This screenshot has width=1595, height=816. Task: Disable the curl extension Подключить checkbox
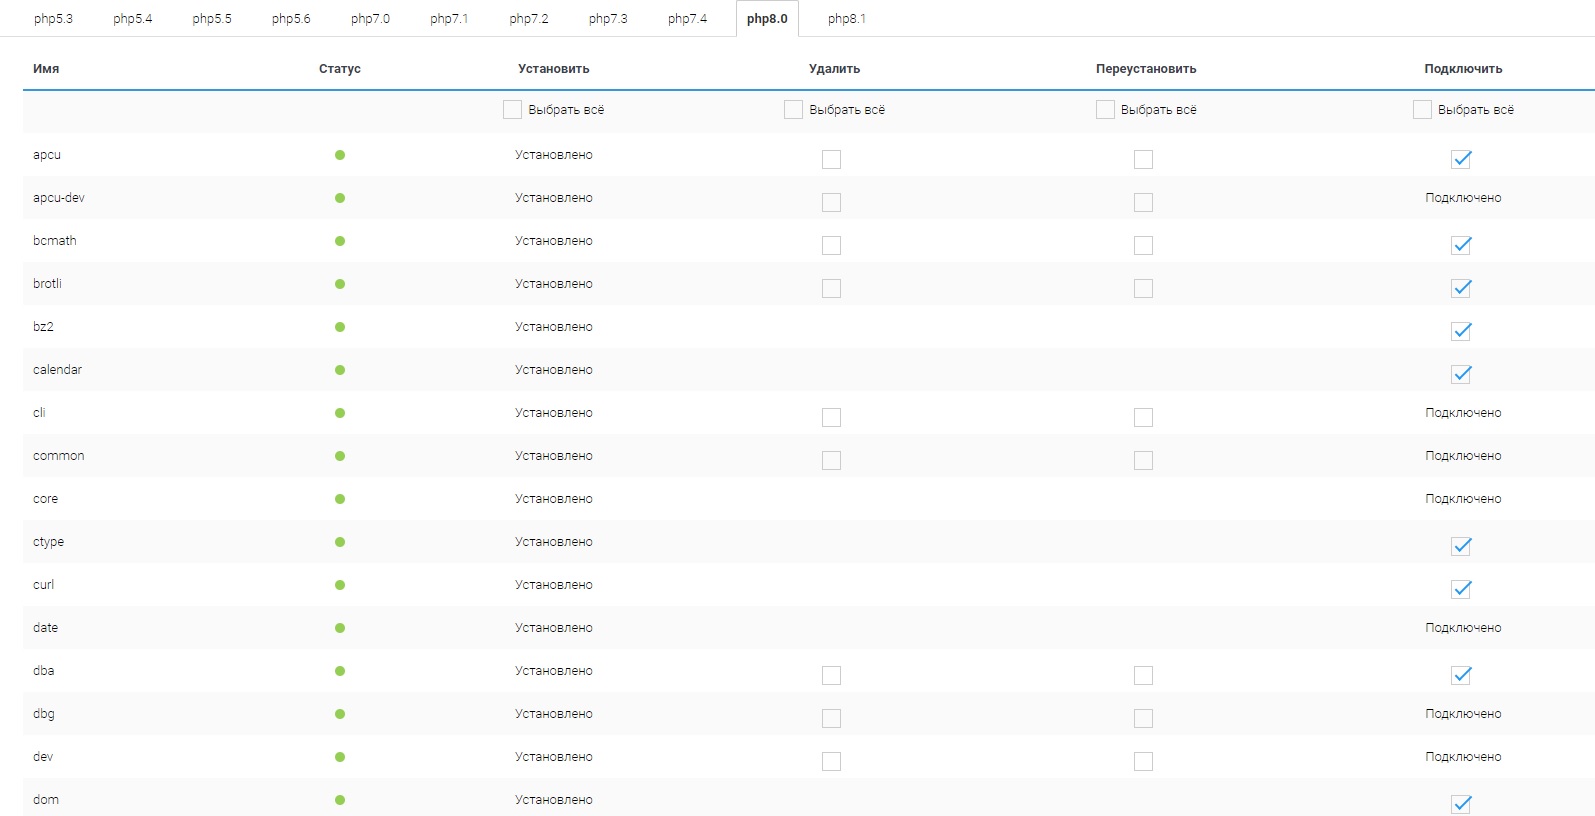tap(1461, 590)
